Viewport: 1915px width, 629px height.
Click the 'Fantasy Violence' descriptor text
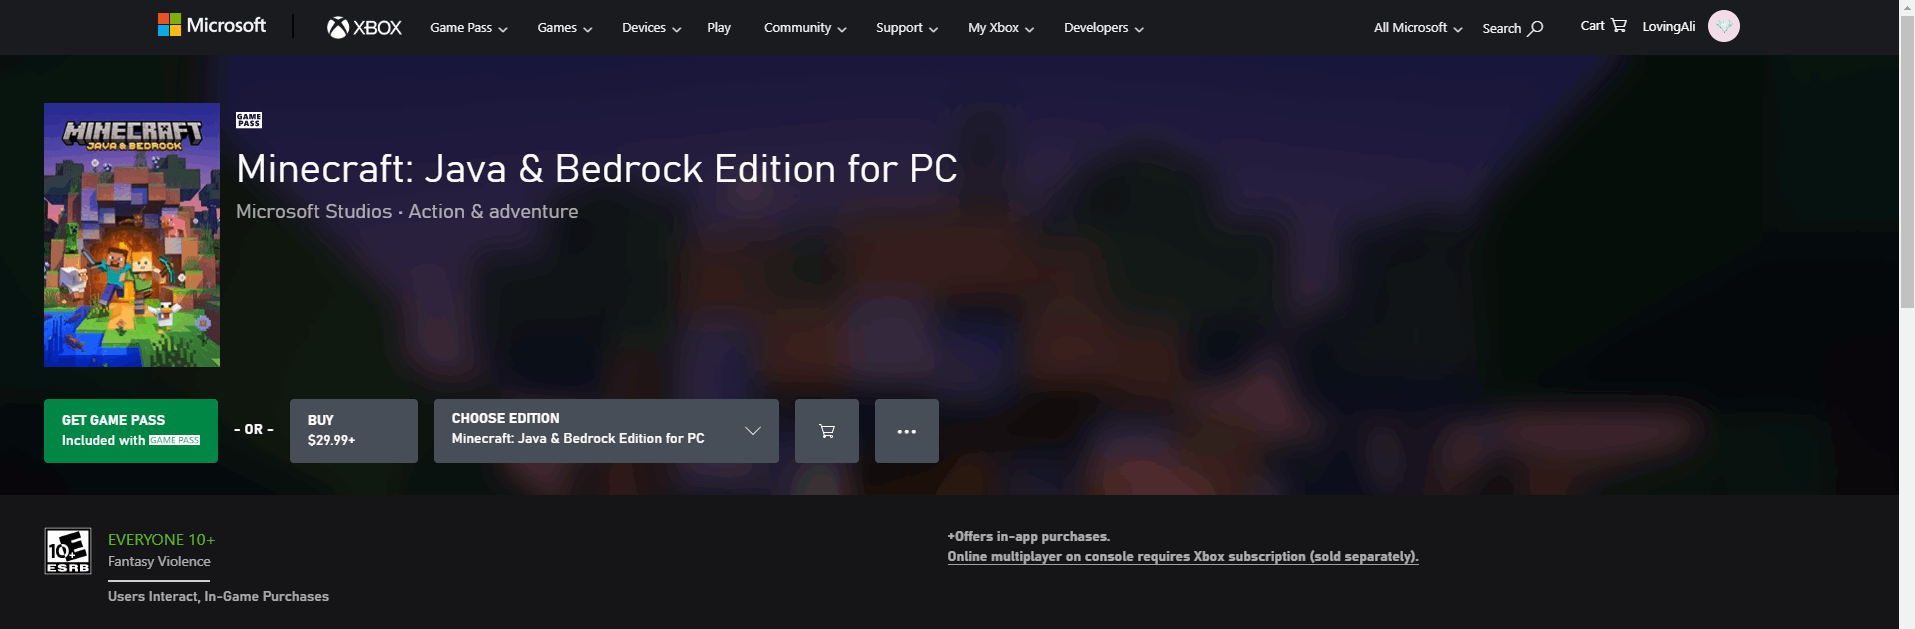pyautogui.click(x=159, y=562)
